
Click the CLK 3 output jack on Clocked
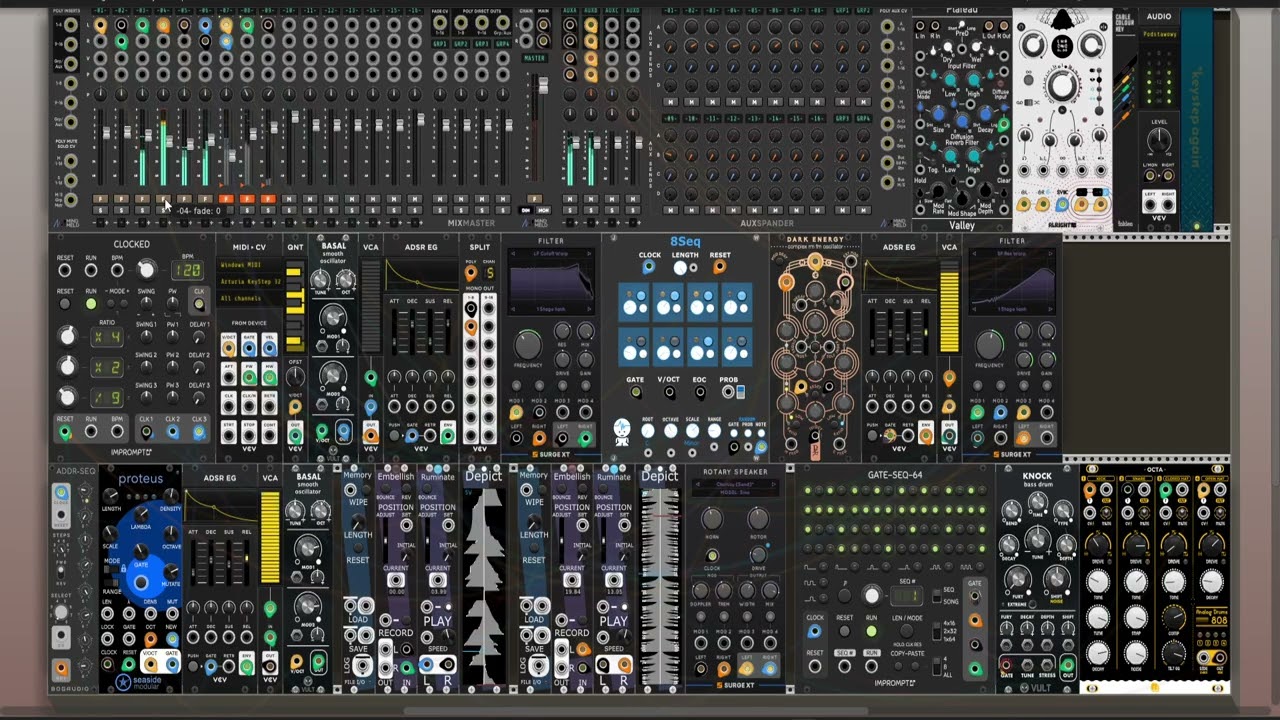199,432
